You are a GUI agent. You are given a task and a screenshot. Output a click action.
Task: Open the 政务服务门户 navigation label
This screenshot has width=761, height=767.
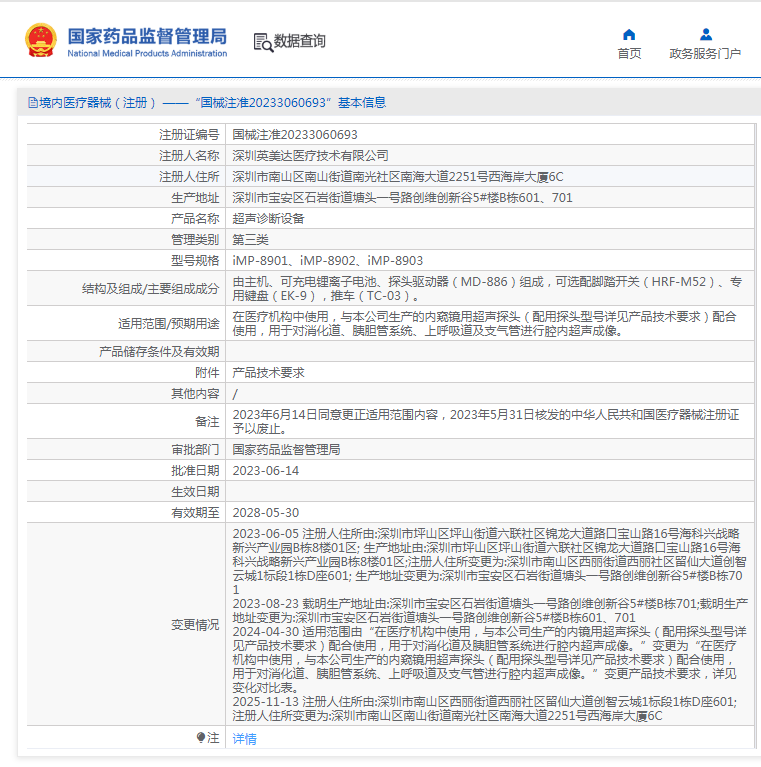[x=705, y=54]
